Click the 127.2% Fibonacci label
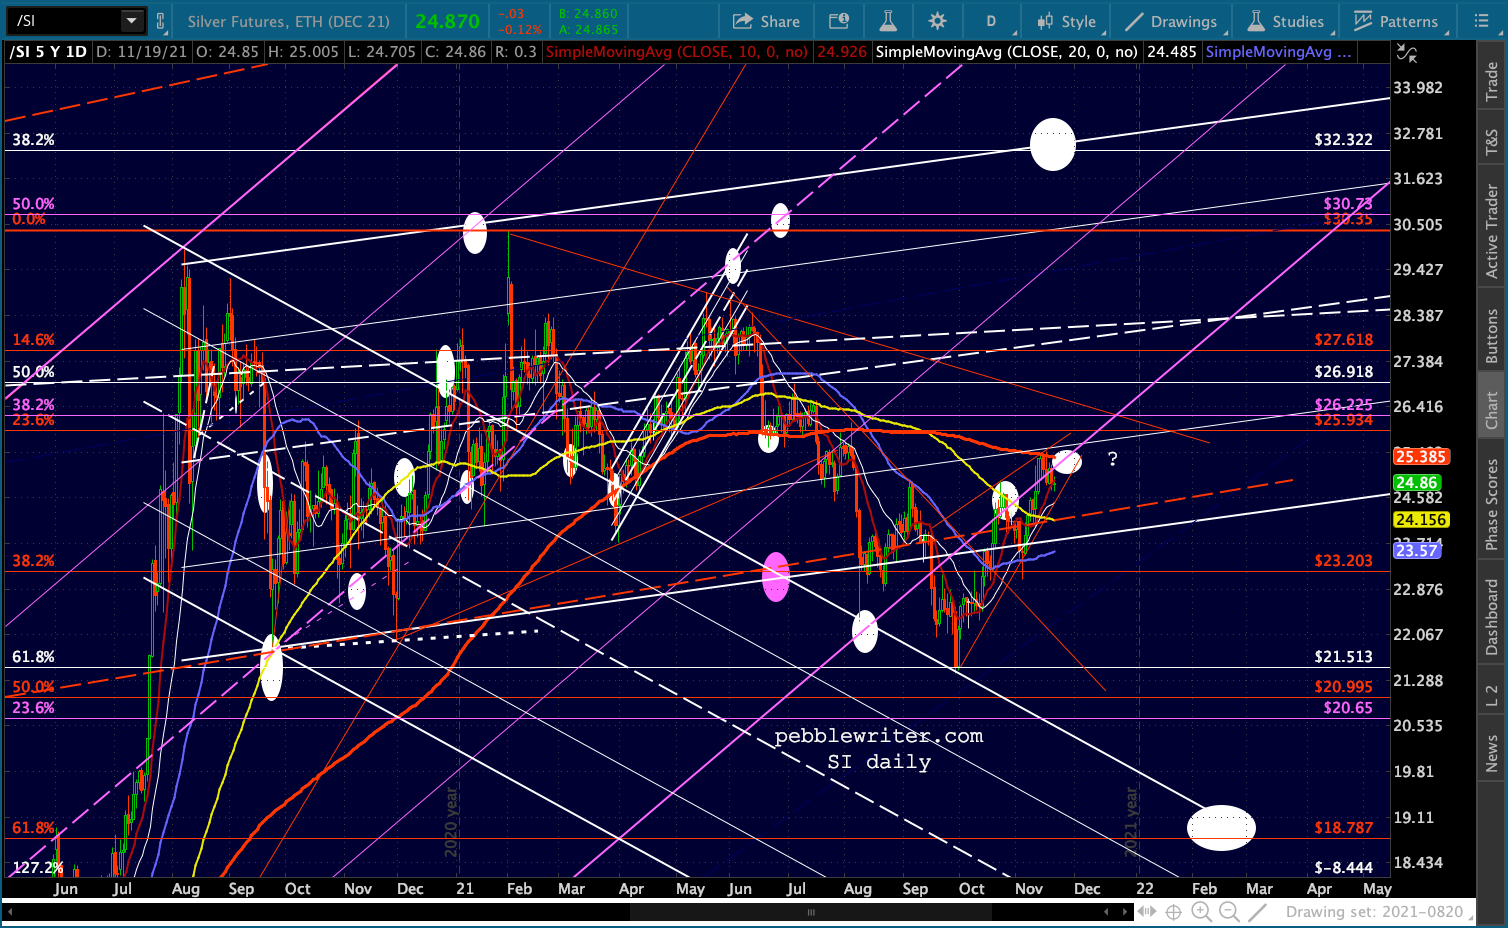The height and width of the screenshot is (928, 1508). (x=38, y=868)
